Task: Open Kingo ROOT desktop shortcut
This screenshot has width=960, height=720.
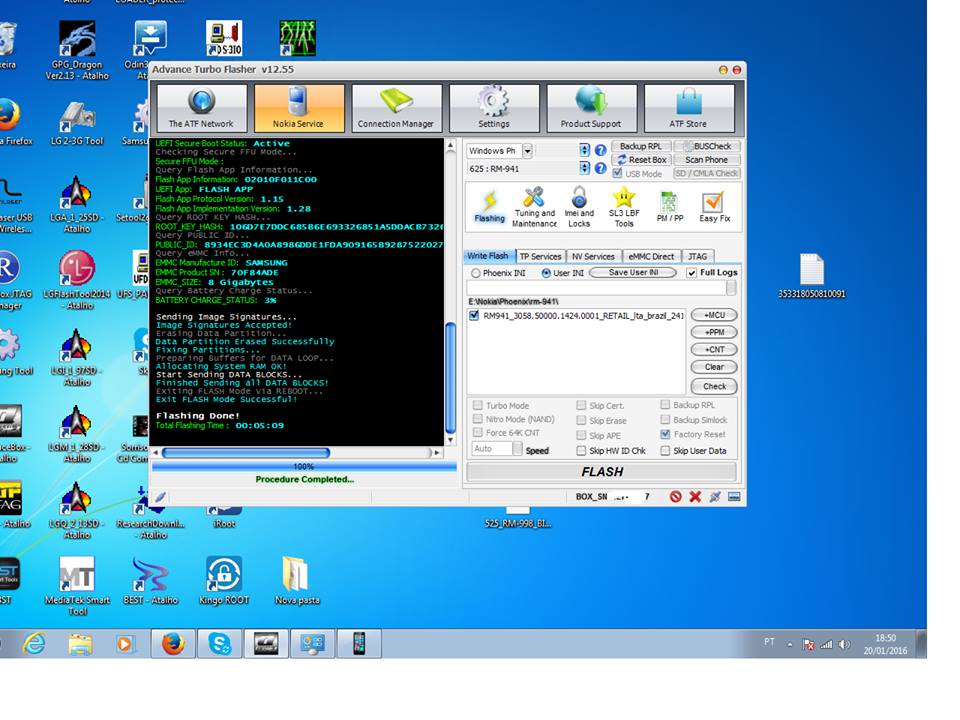Action: tap(224, 580)
